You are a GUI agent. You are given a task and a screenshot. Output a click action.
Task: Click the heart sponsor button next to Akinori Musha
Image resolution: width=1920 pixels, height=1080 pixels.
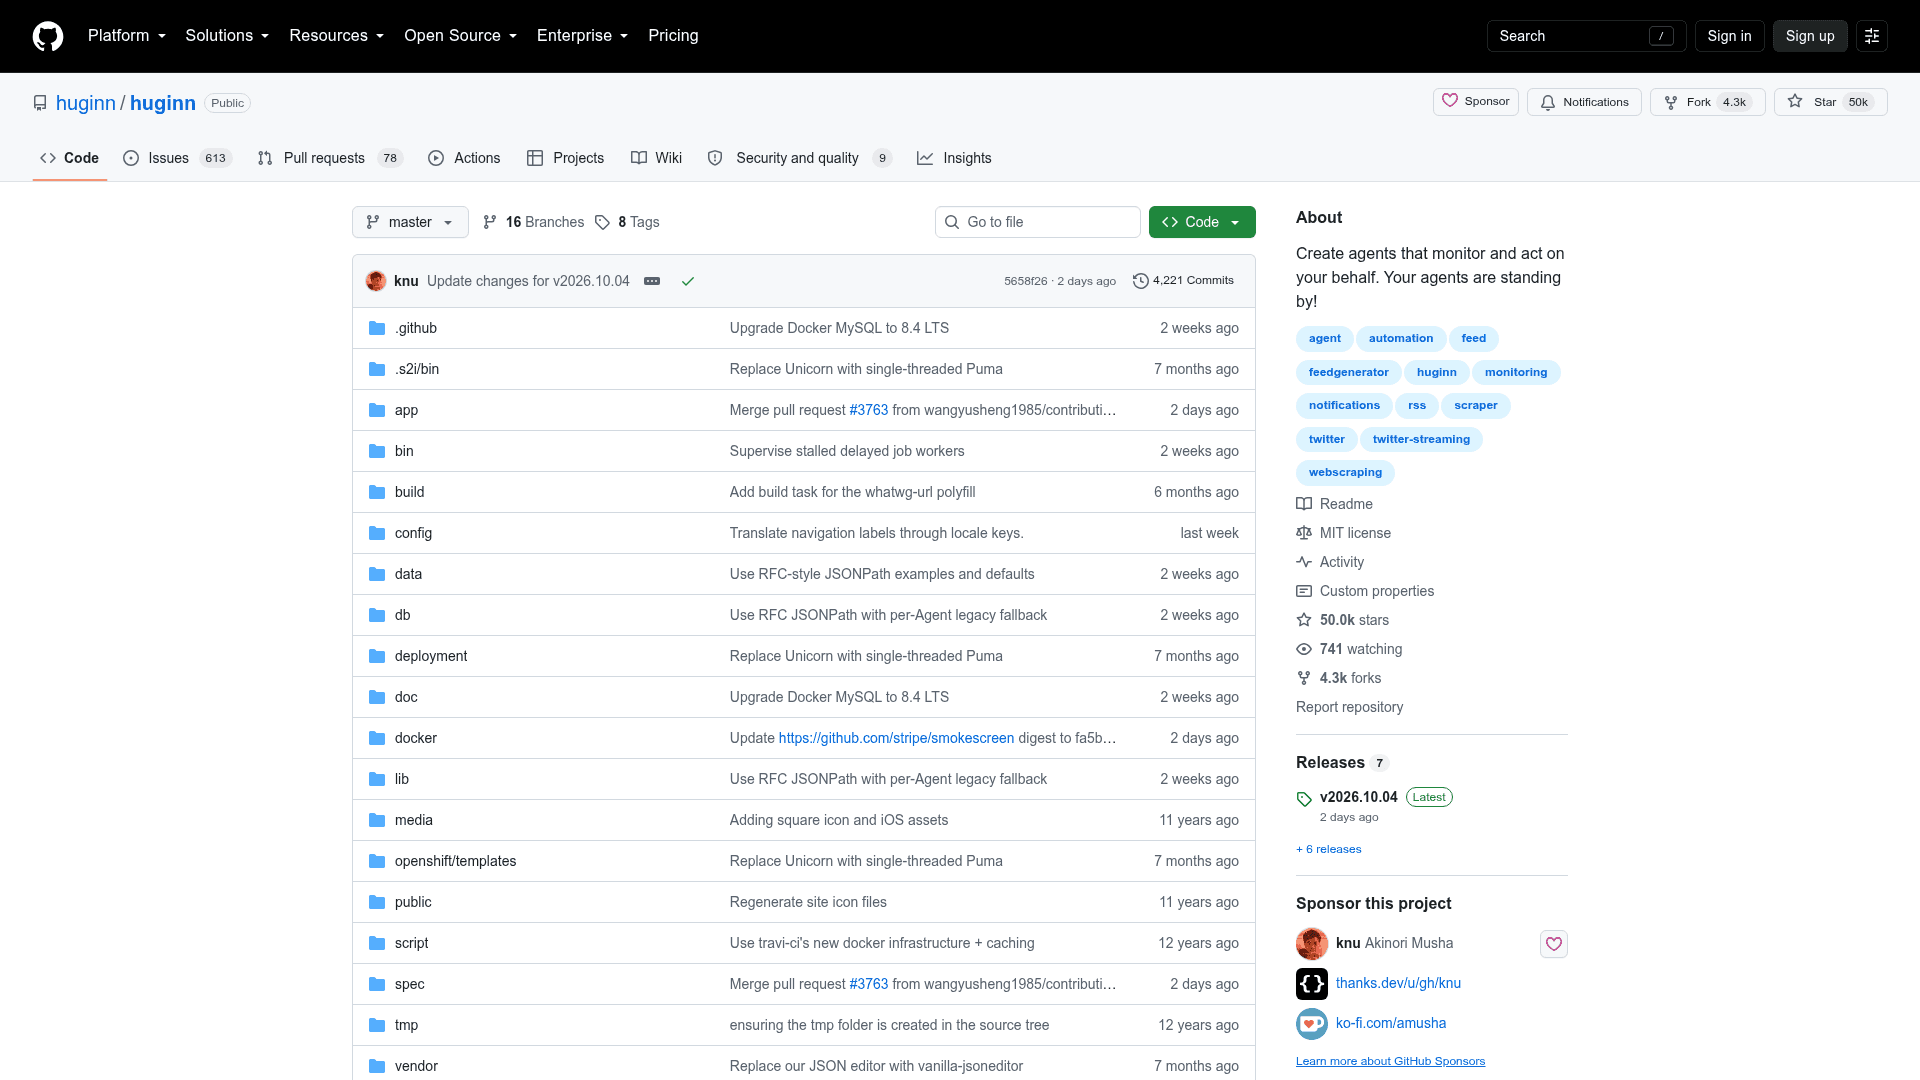click(x=1554, y=944)
